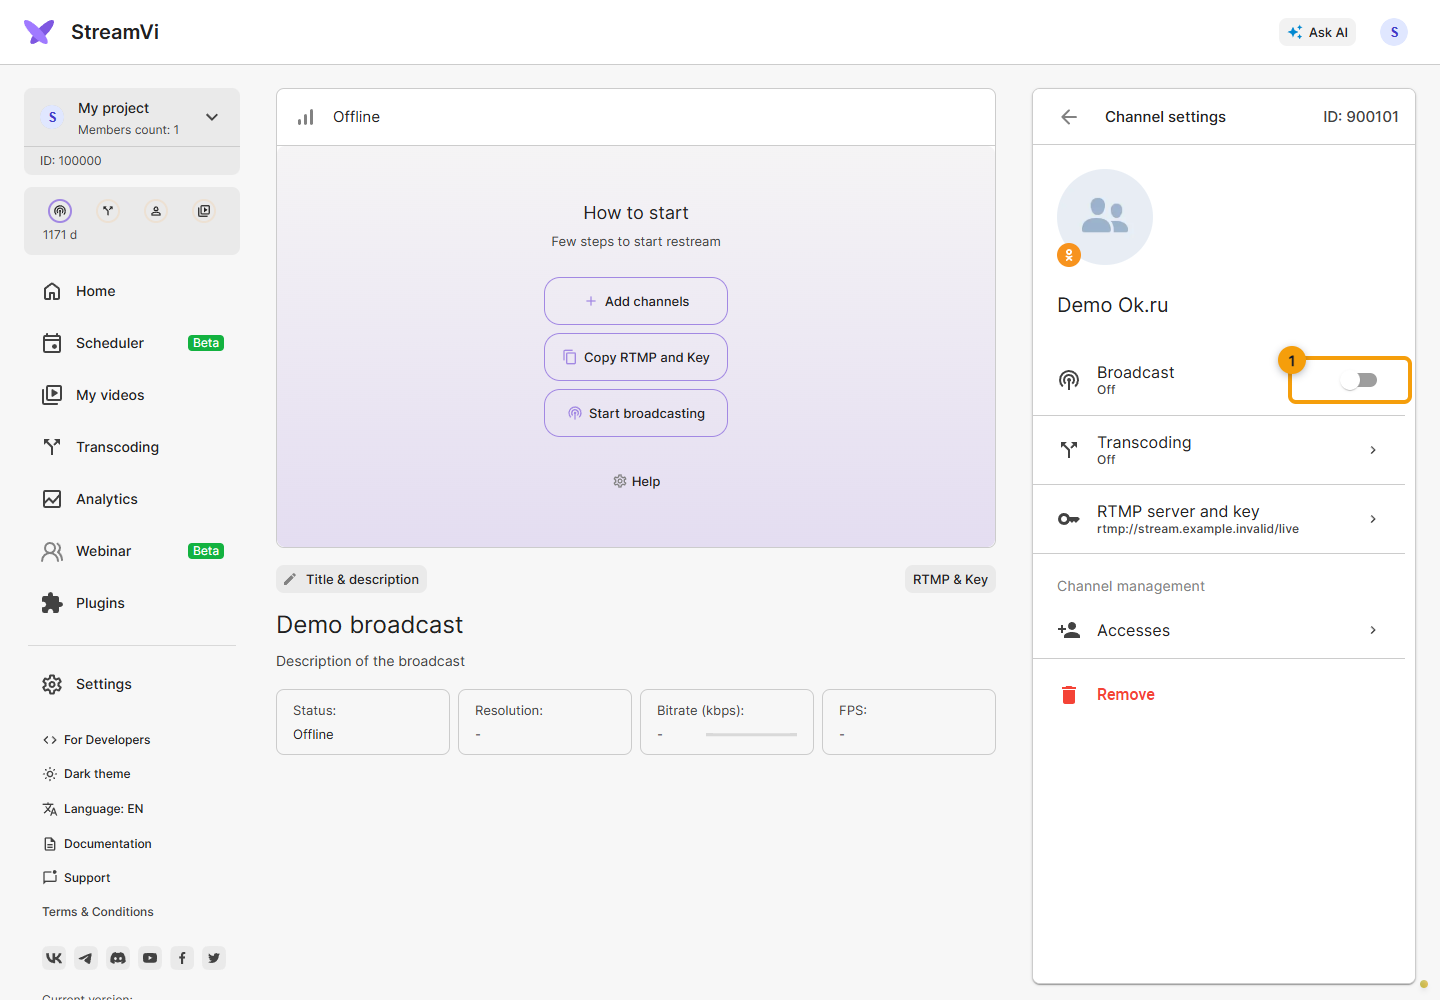Click the transcoding icon in project toolbar

[108, 211]
